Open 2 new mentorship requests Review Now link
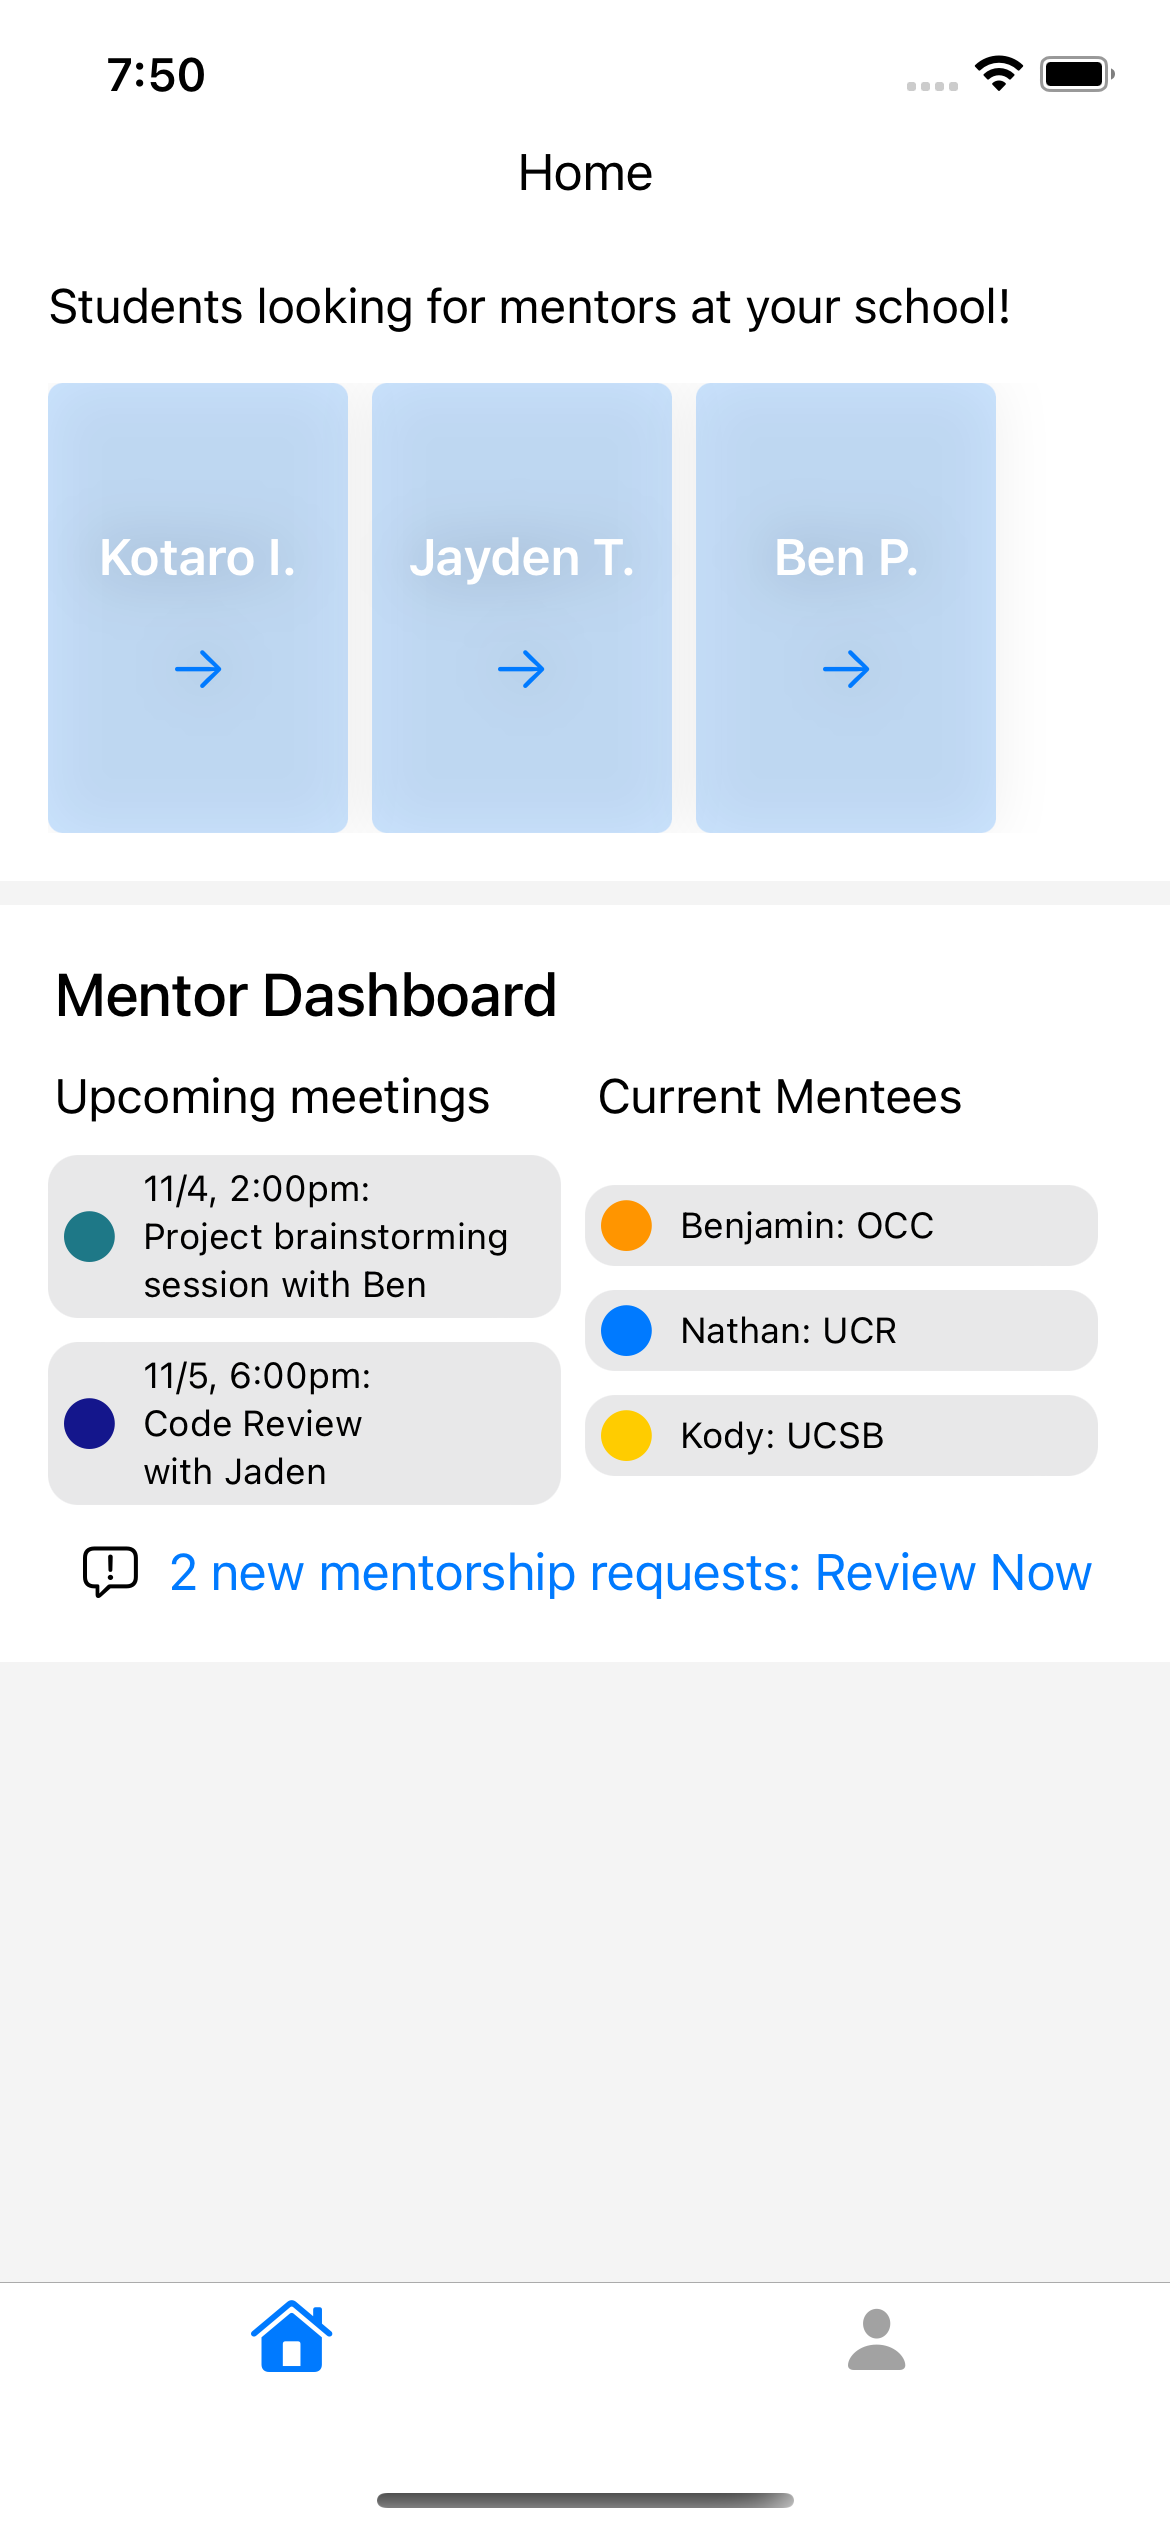The image size is (1170, 2532). 630,1572
